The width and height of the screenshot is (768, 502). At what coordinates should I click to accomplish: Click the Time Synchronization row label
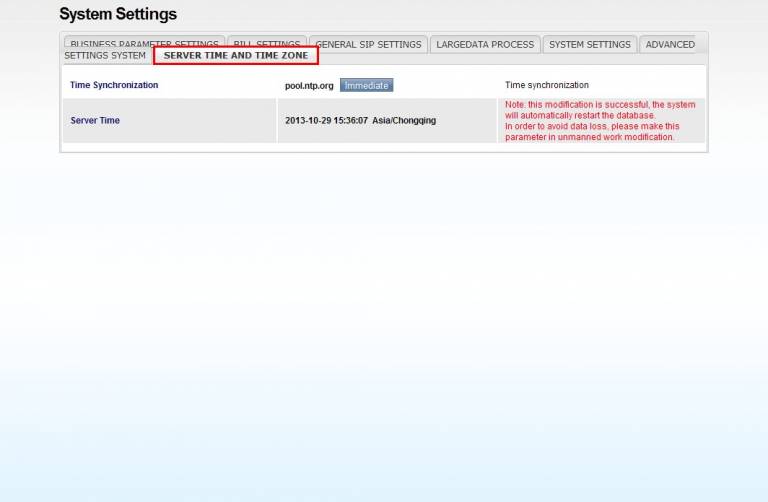click(x=114, y=85)
